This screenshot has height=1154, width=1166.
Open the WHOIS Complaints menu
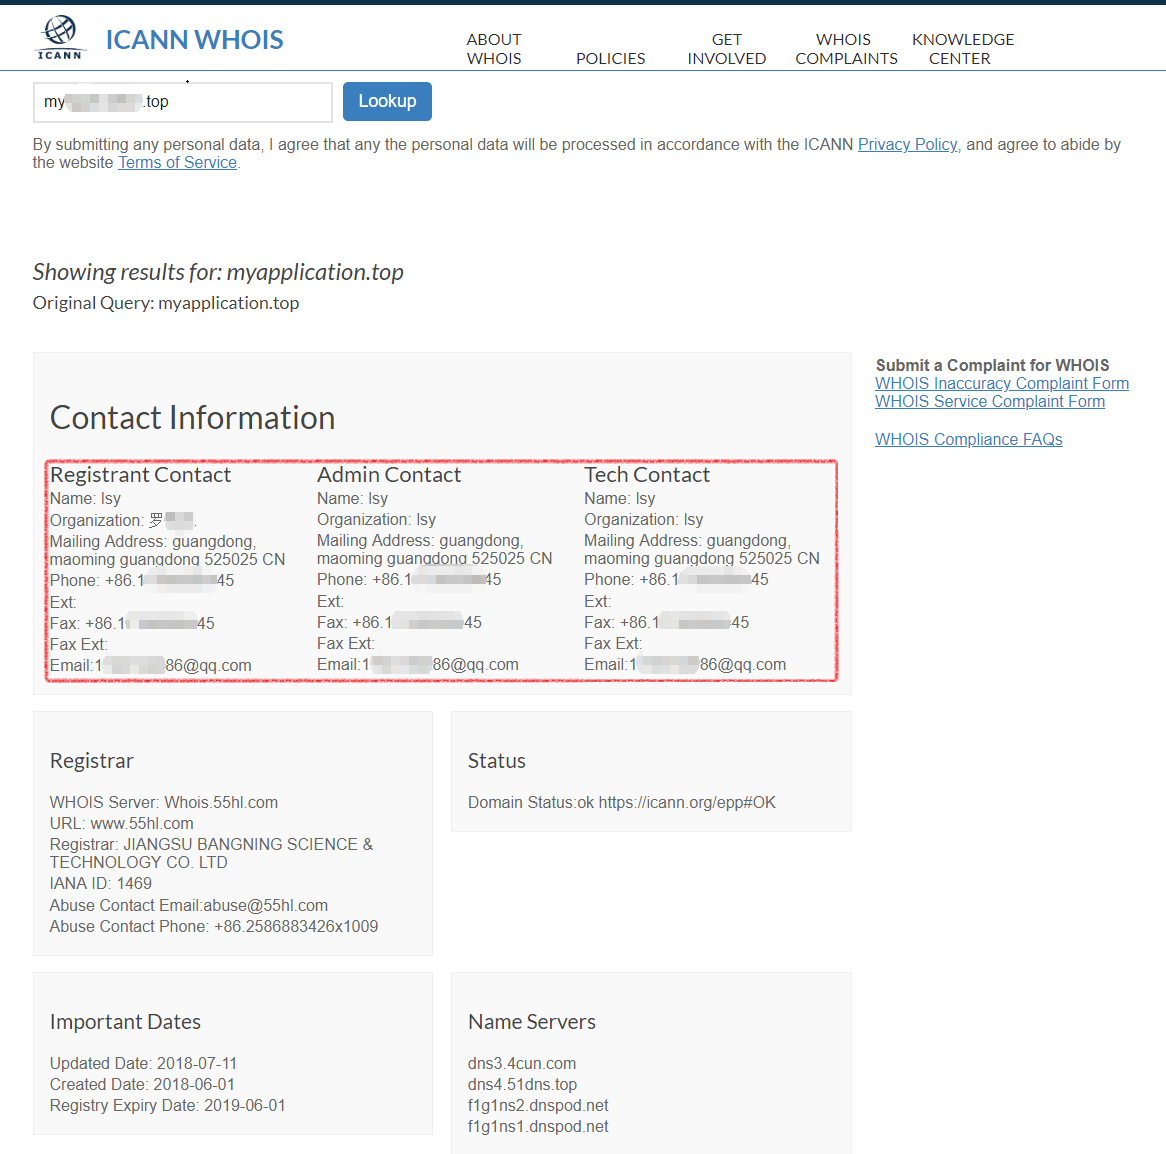click(845, 49)
